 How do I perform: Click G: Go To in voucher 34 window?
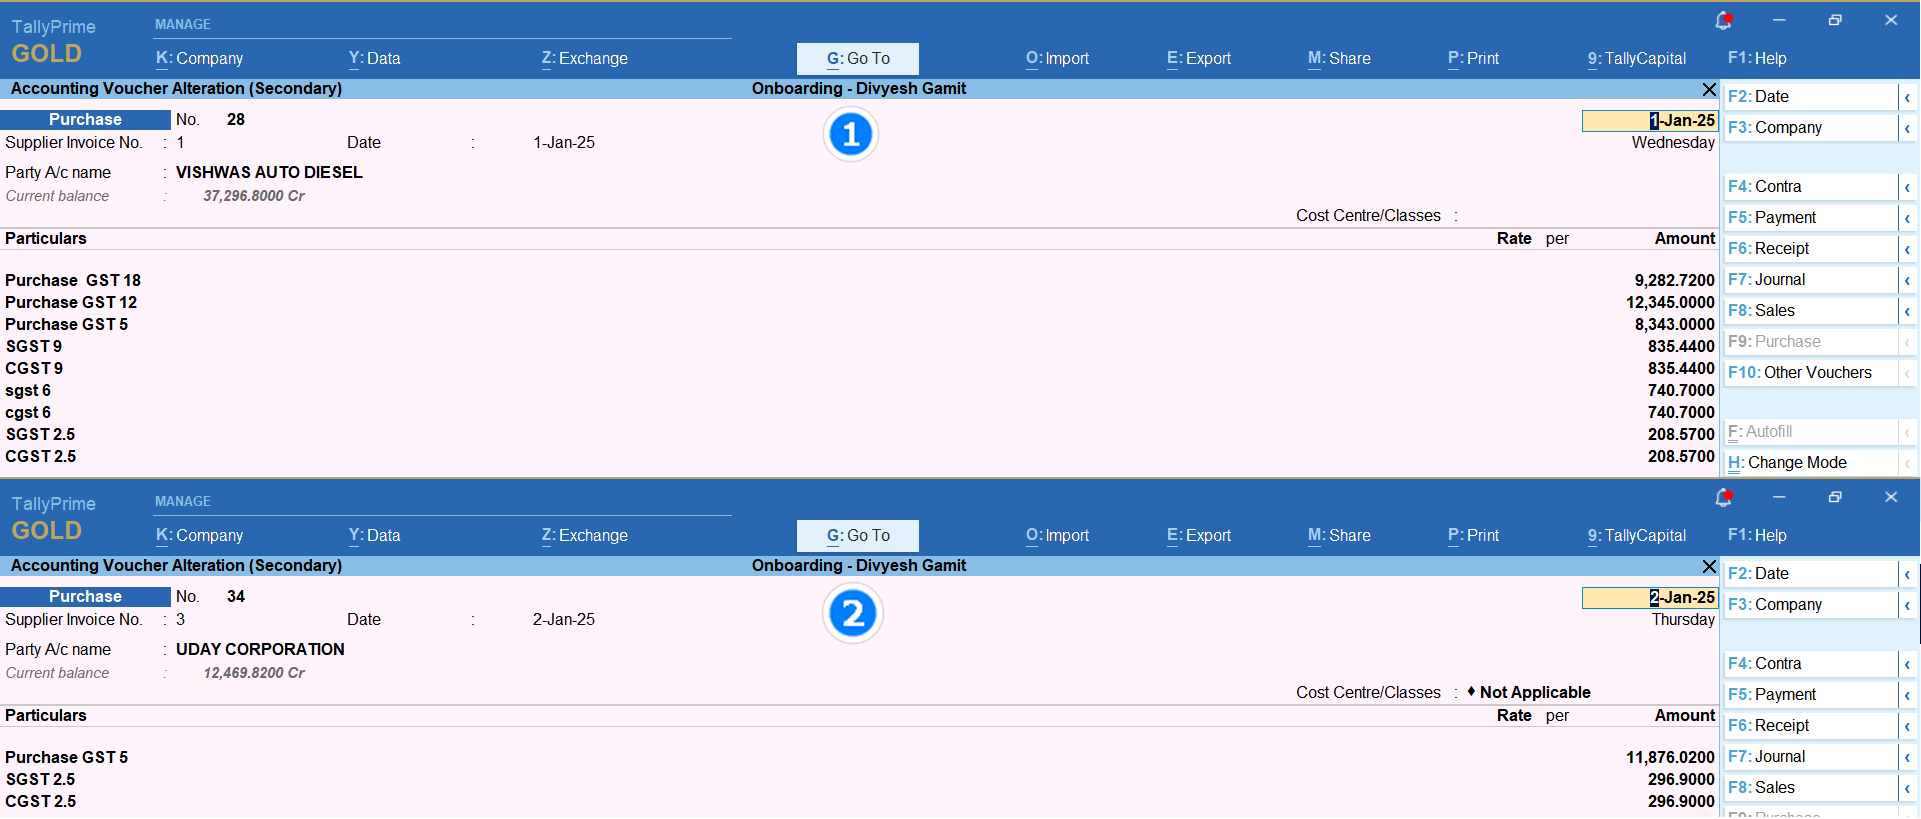tap(858, 536)
